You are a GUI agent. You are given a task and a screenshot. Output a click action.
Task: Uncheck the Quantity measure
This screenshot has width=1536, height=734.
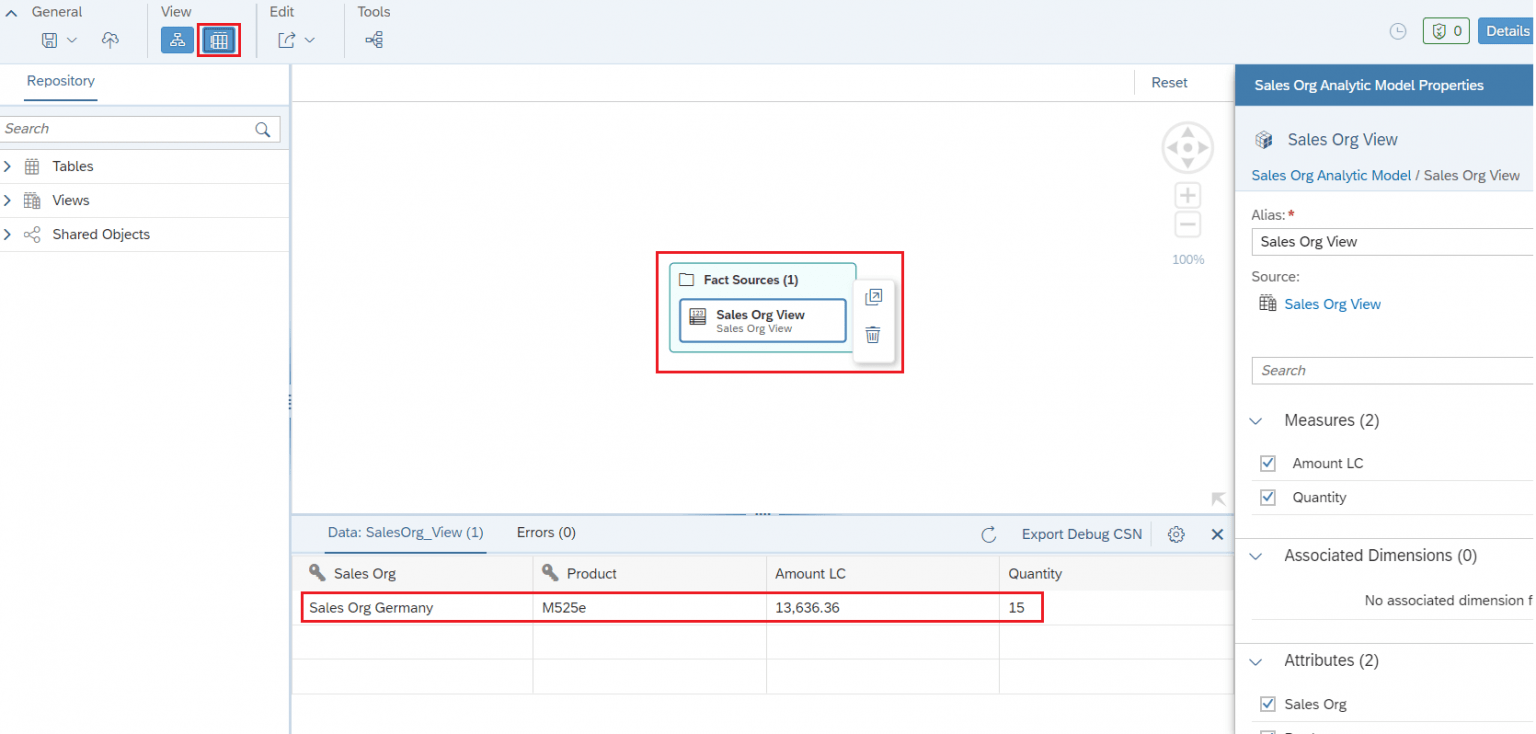[x=1267, y=497]
